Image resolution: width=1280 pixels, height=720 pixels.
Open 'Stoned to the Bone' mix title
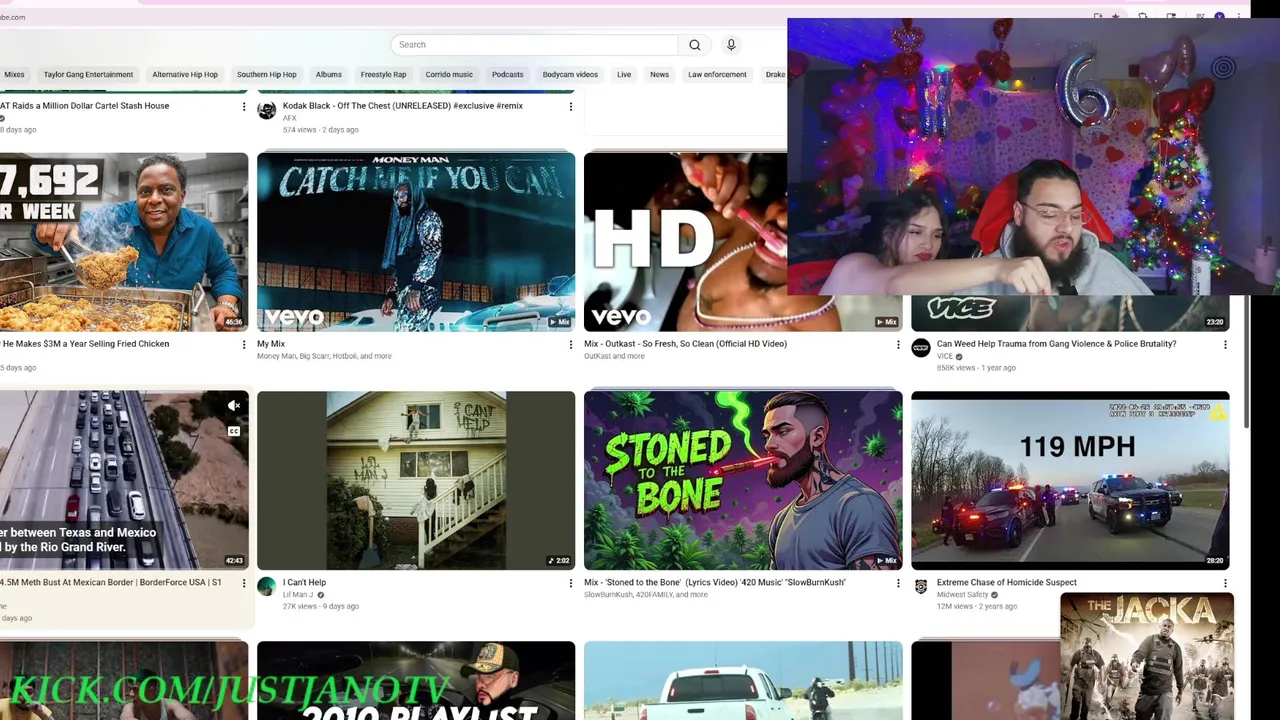(x=715, y=583)
